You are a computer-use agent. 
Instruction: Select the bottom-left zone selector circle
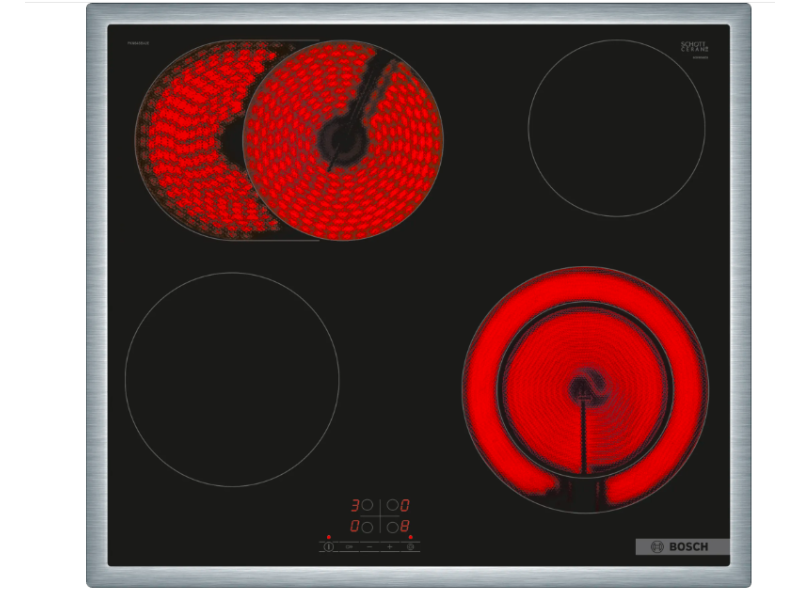tap(367, 526)
